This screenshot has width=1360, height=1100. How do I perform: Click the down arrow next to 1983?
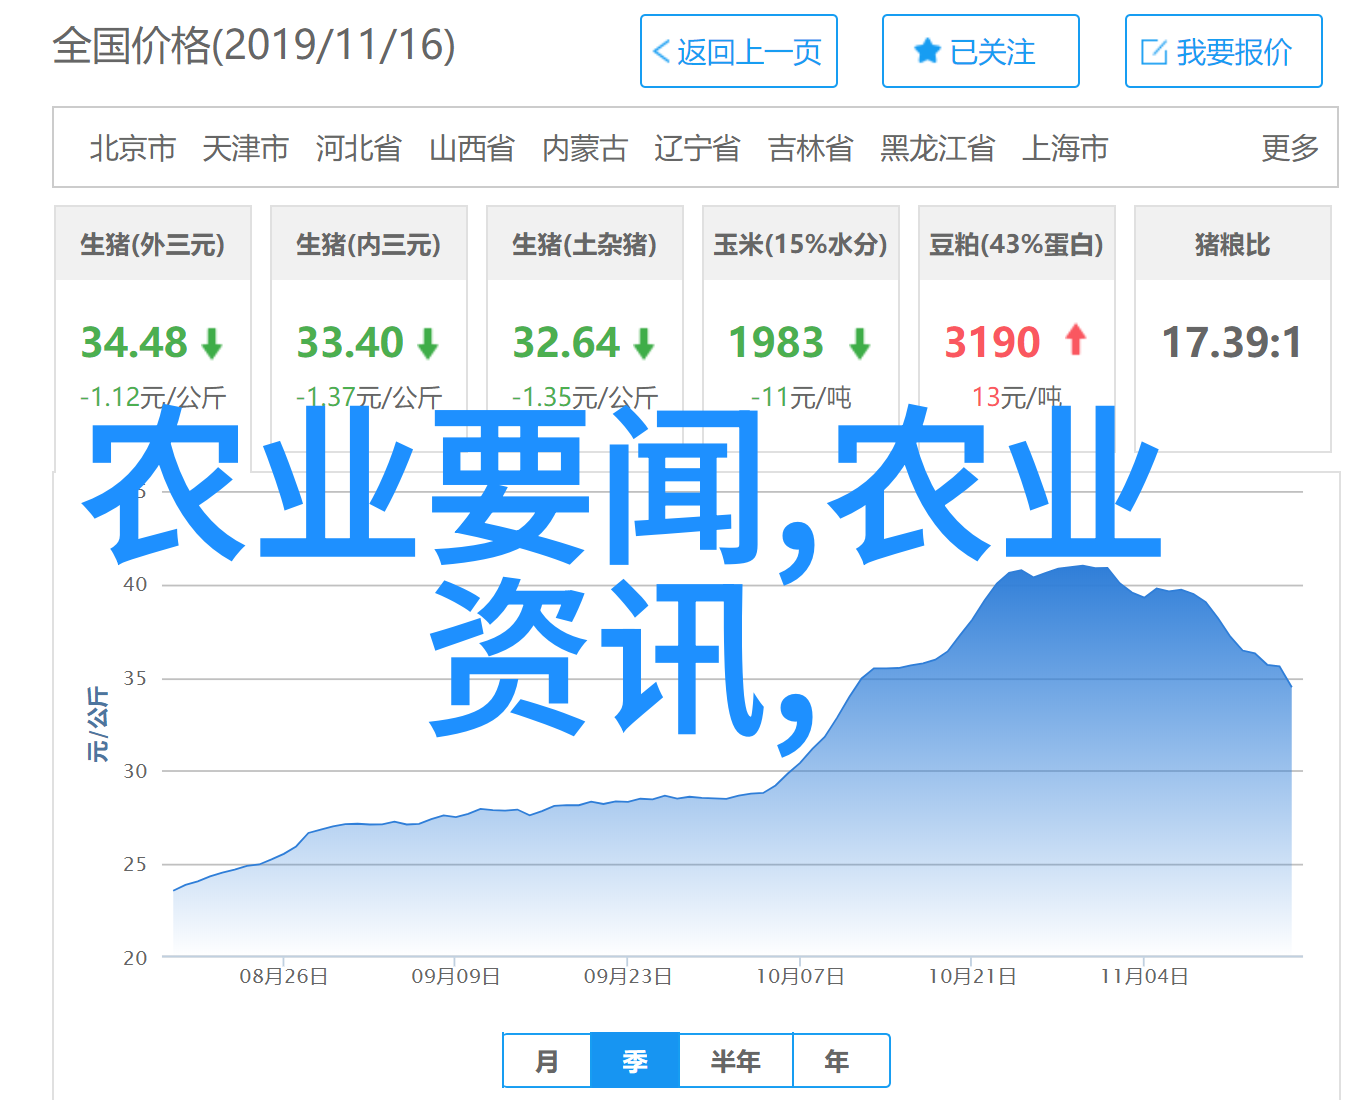(x=860, y=344)
